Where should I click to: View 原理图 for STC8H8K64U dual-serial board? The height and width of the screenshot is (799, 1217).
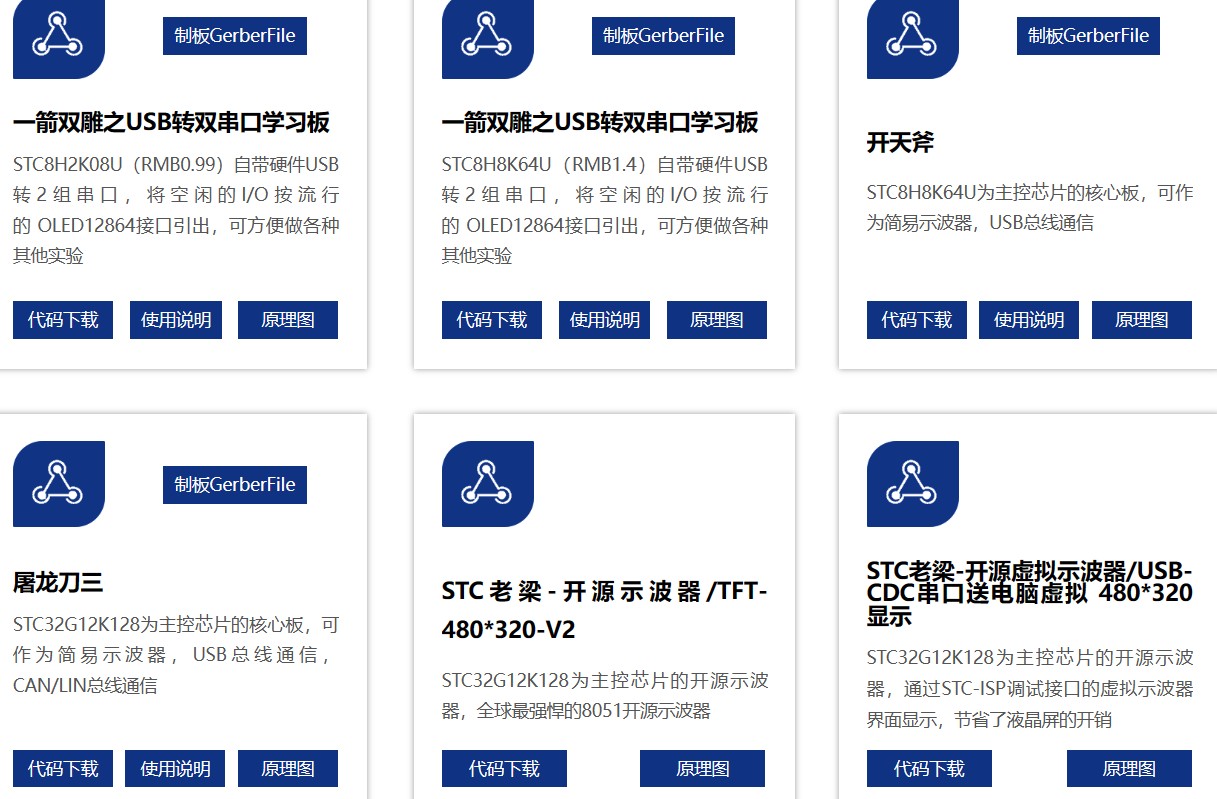point(717,320)
